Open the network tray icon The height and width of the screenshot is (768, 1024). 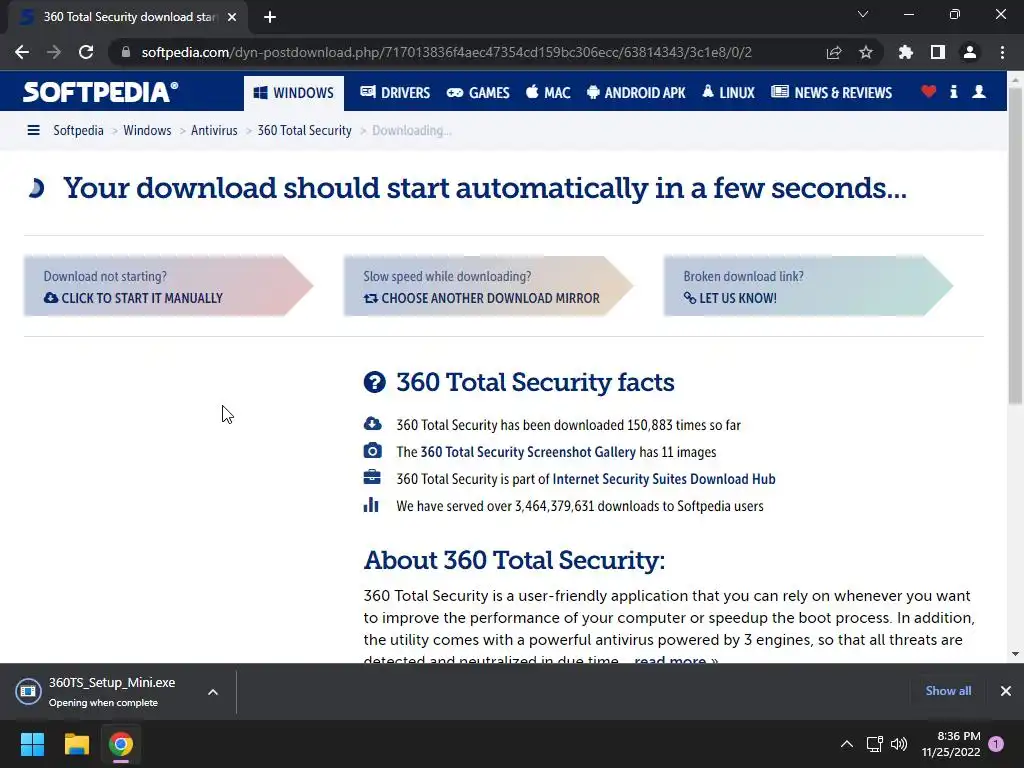point(874,744)
